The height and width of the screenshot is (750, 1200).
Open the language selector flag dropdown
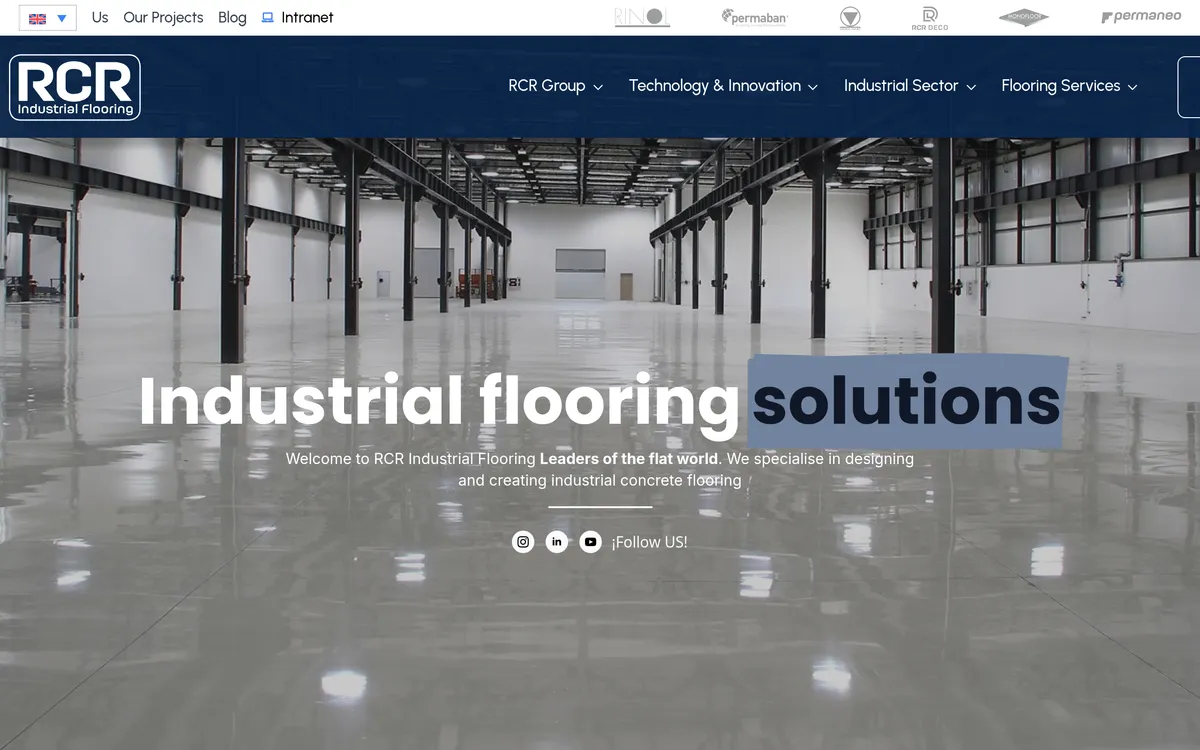47,17
